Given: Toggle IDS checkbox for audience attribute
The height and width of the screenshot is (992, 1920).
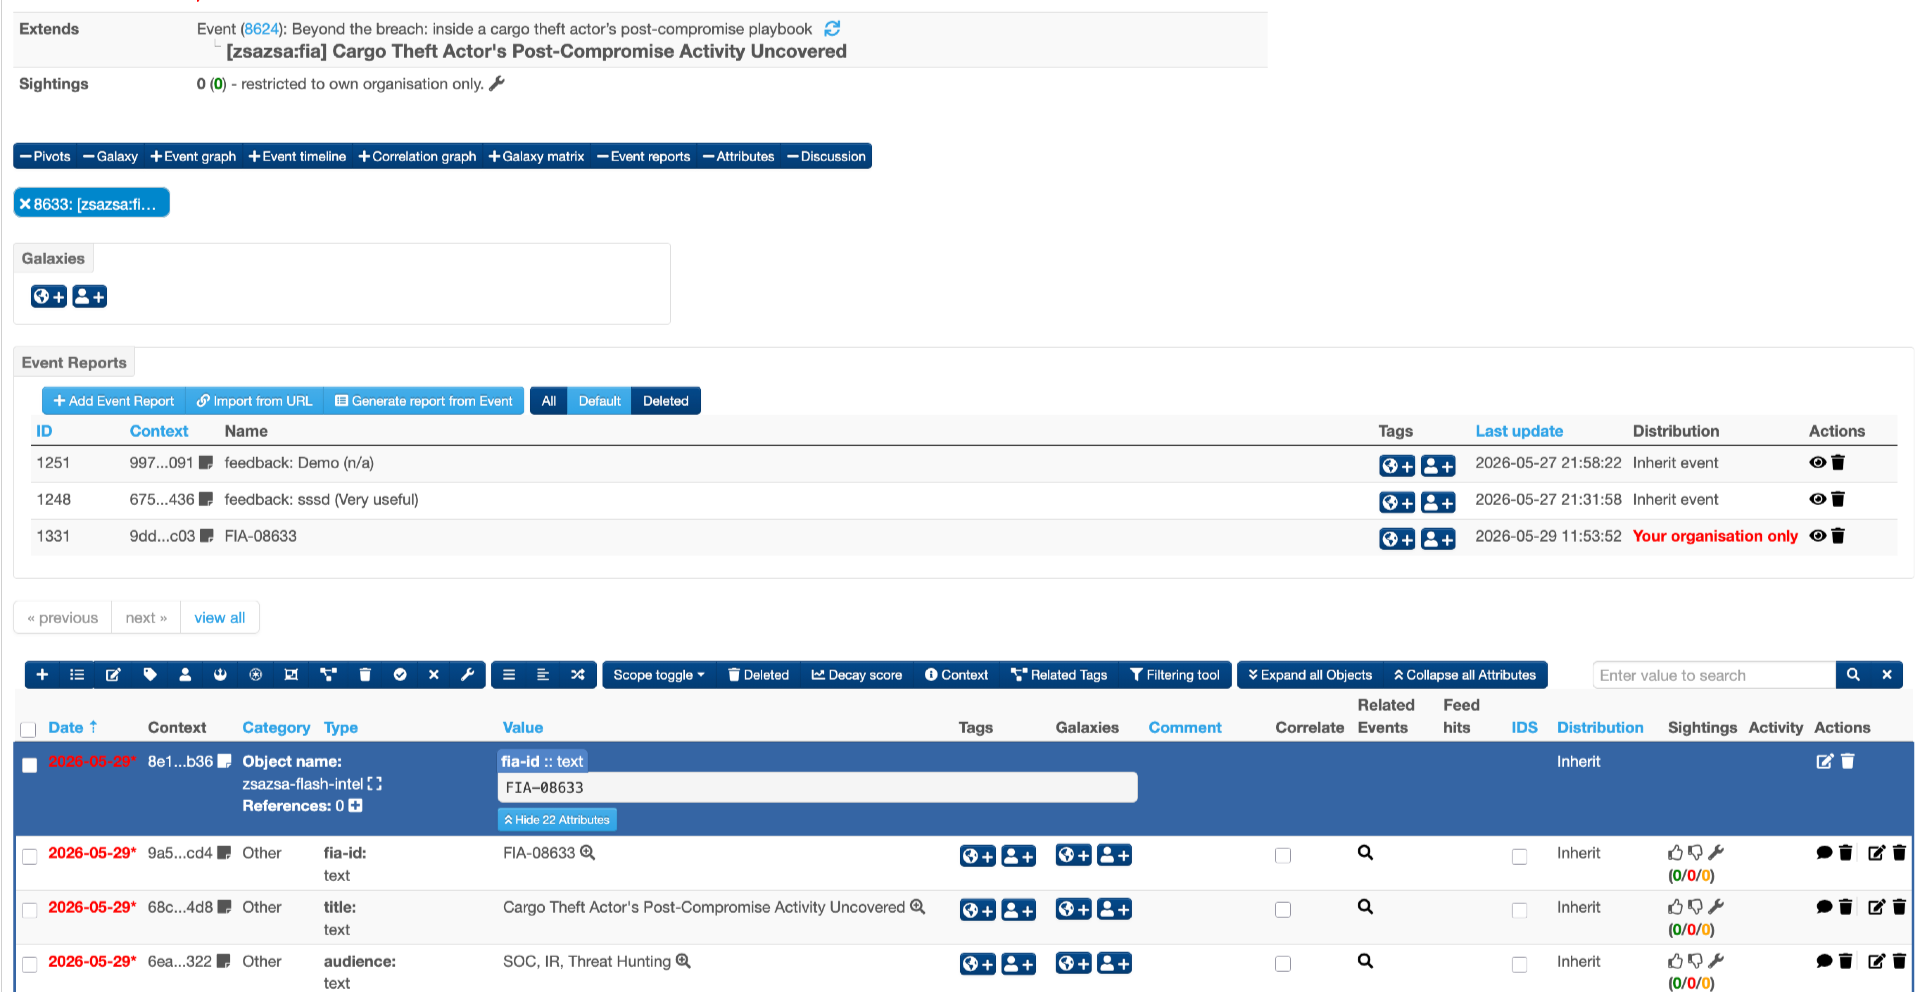Looking at the screenshot, I should click(x=1519, y=964).
